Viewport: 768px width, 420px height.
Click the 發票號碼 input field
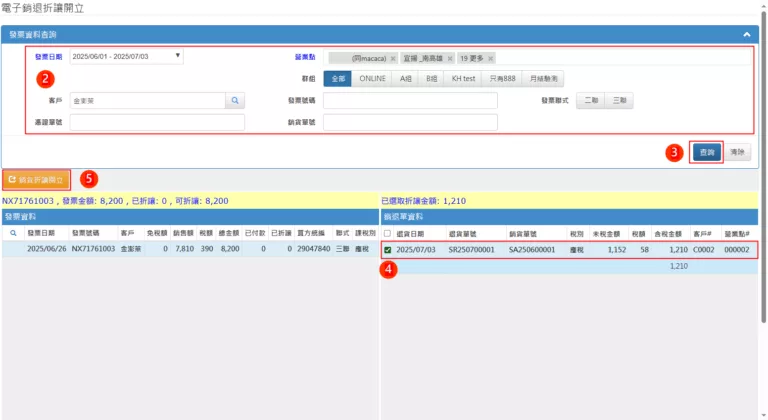pos(409,101)
